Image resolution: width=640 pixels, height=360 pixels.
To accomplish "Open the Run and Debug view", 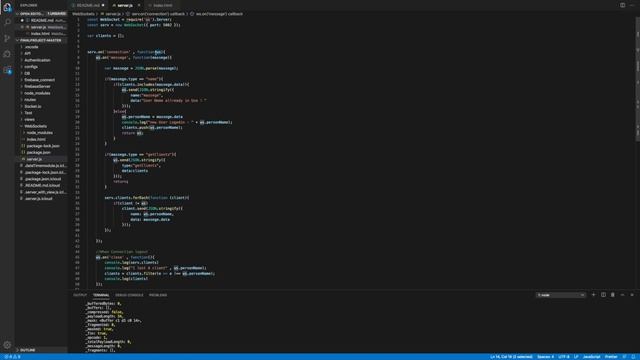I will pyautogui.click(x=7, y=54).
